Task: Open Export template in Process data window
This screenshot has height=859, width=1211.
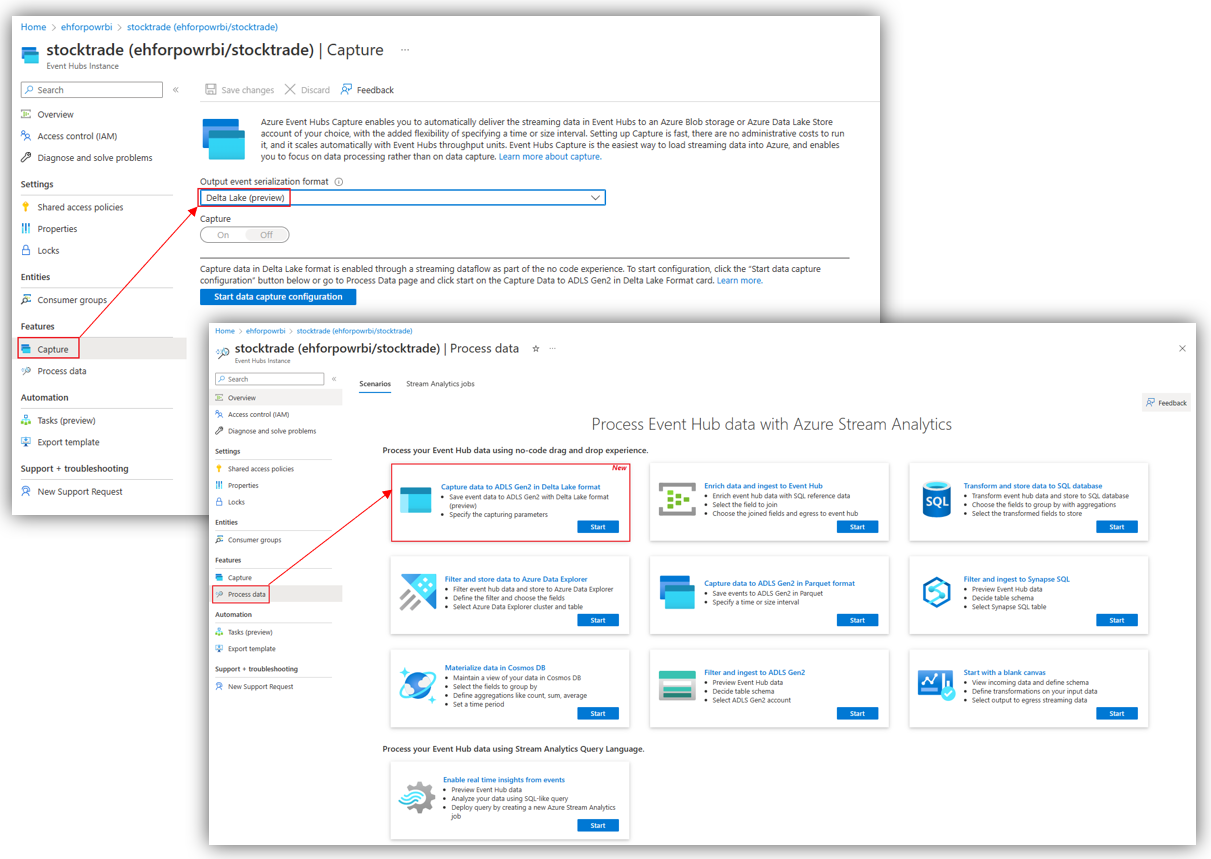Action: point(252,649)
